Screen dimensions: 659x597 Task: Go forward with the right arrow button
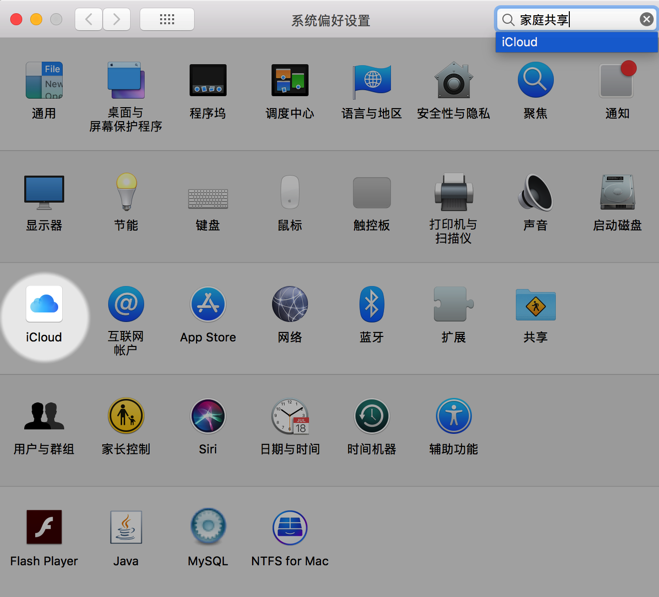point(116,19)
